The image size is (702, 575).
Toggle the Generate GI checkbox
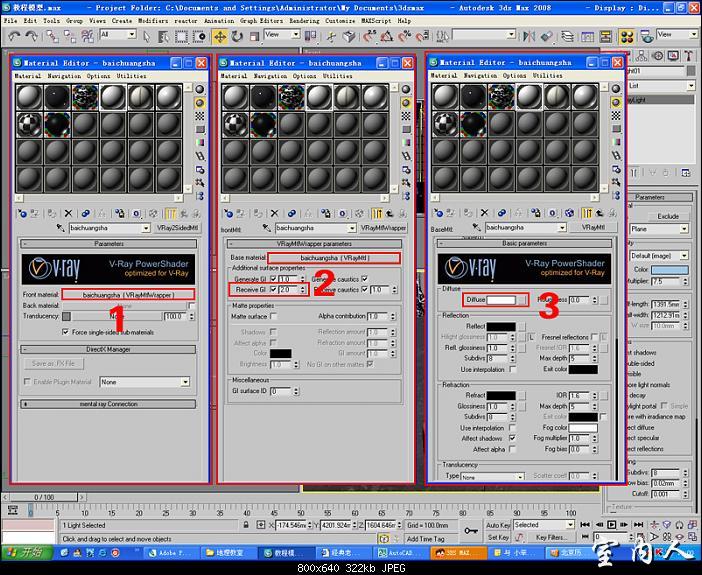click(x=273, y=279)
